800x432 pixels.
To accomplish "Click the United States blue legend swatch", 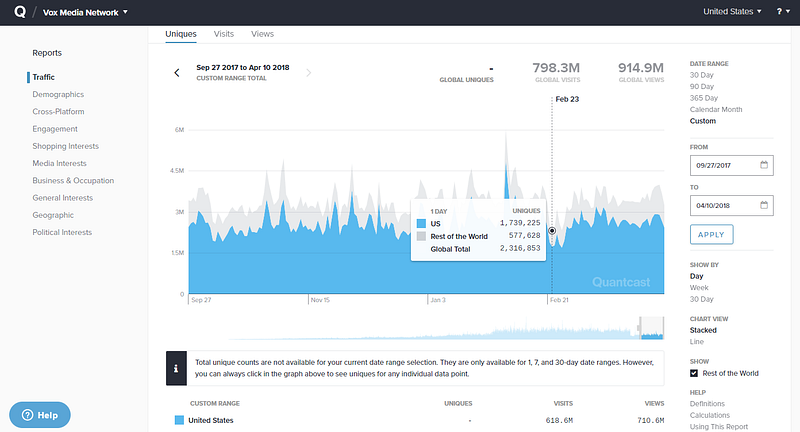I will [x=179, y=420].
